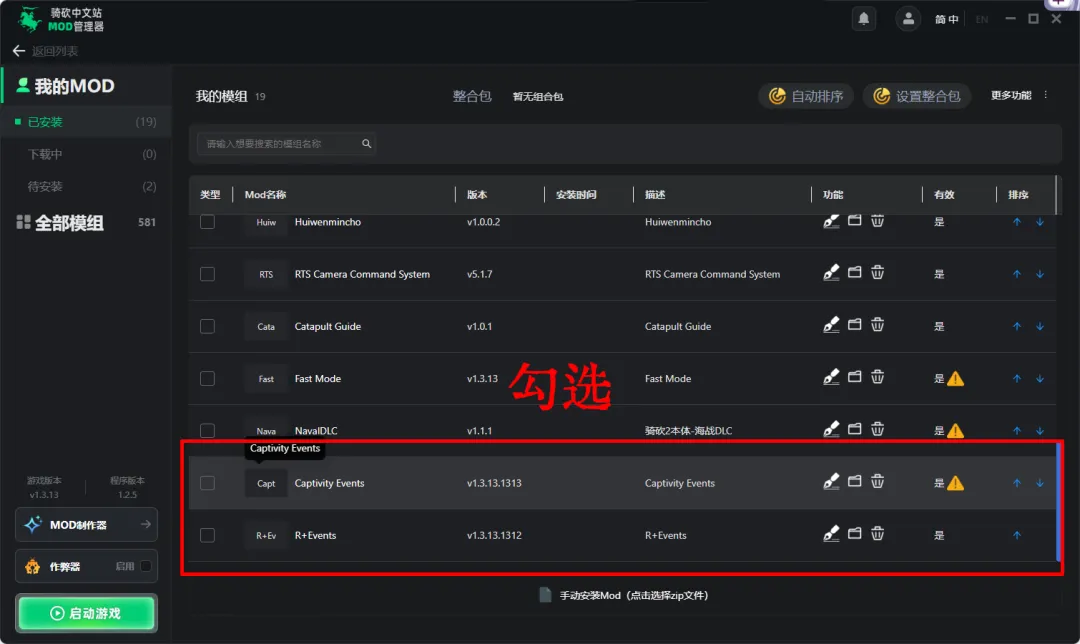Open 全部模组 all mods section

click(86, 222)
